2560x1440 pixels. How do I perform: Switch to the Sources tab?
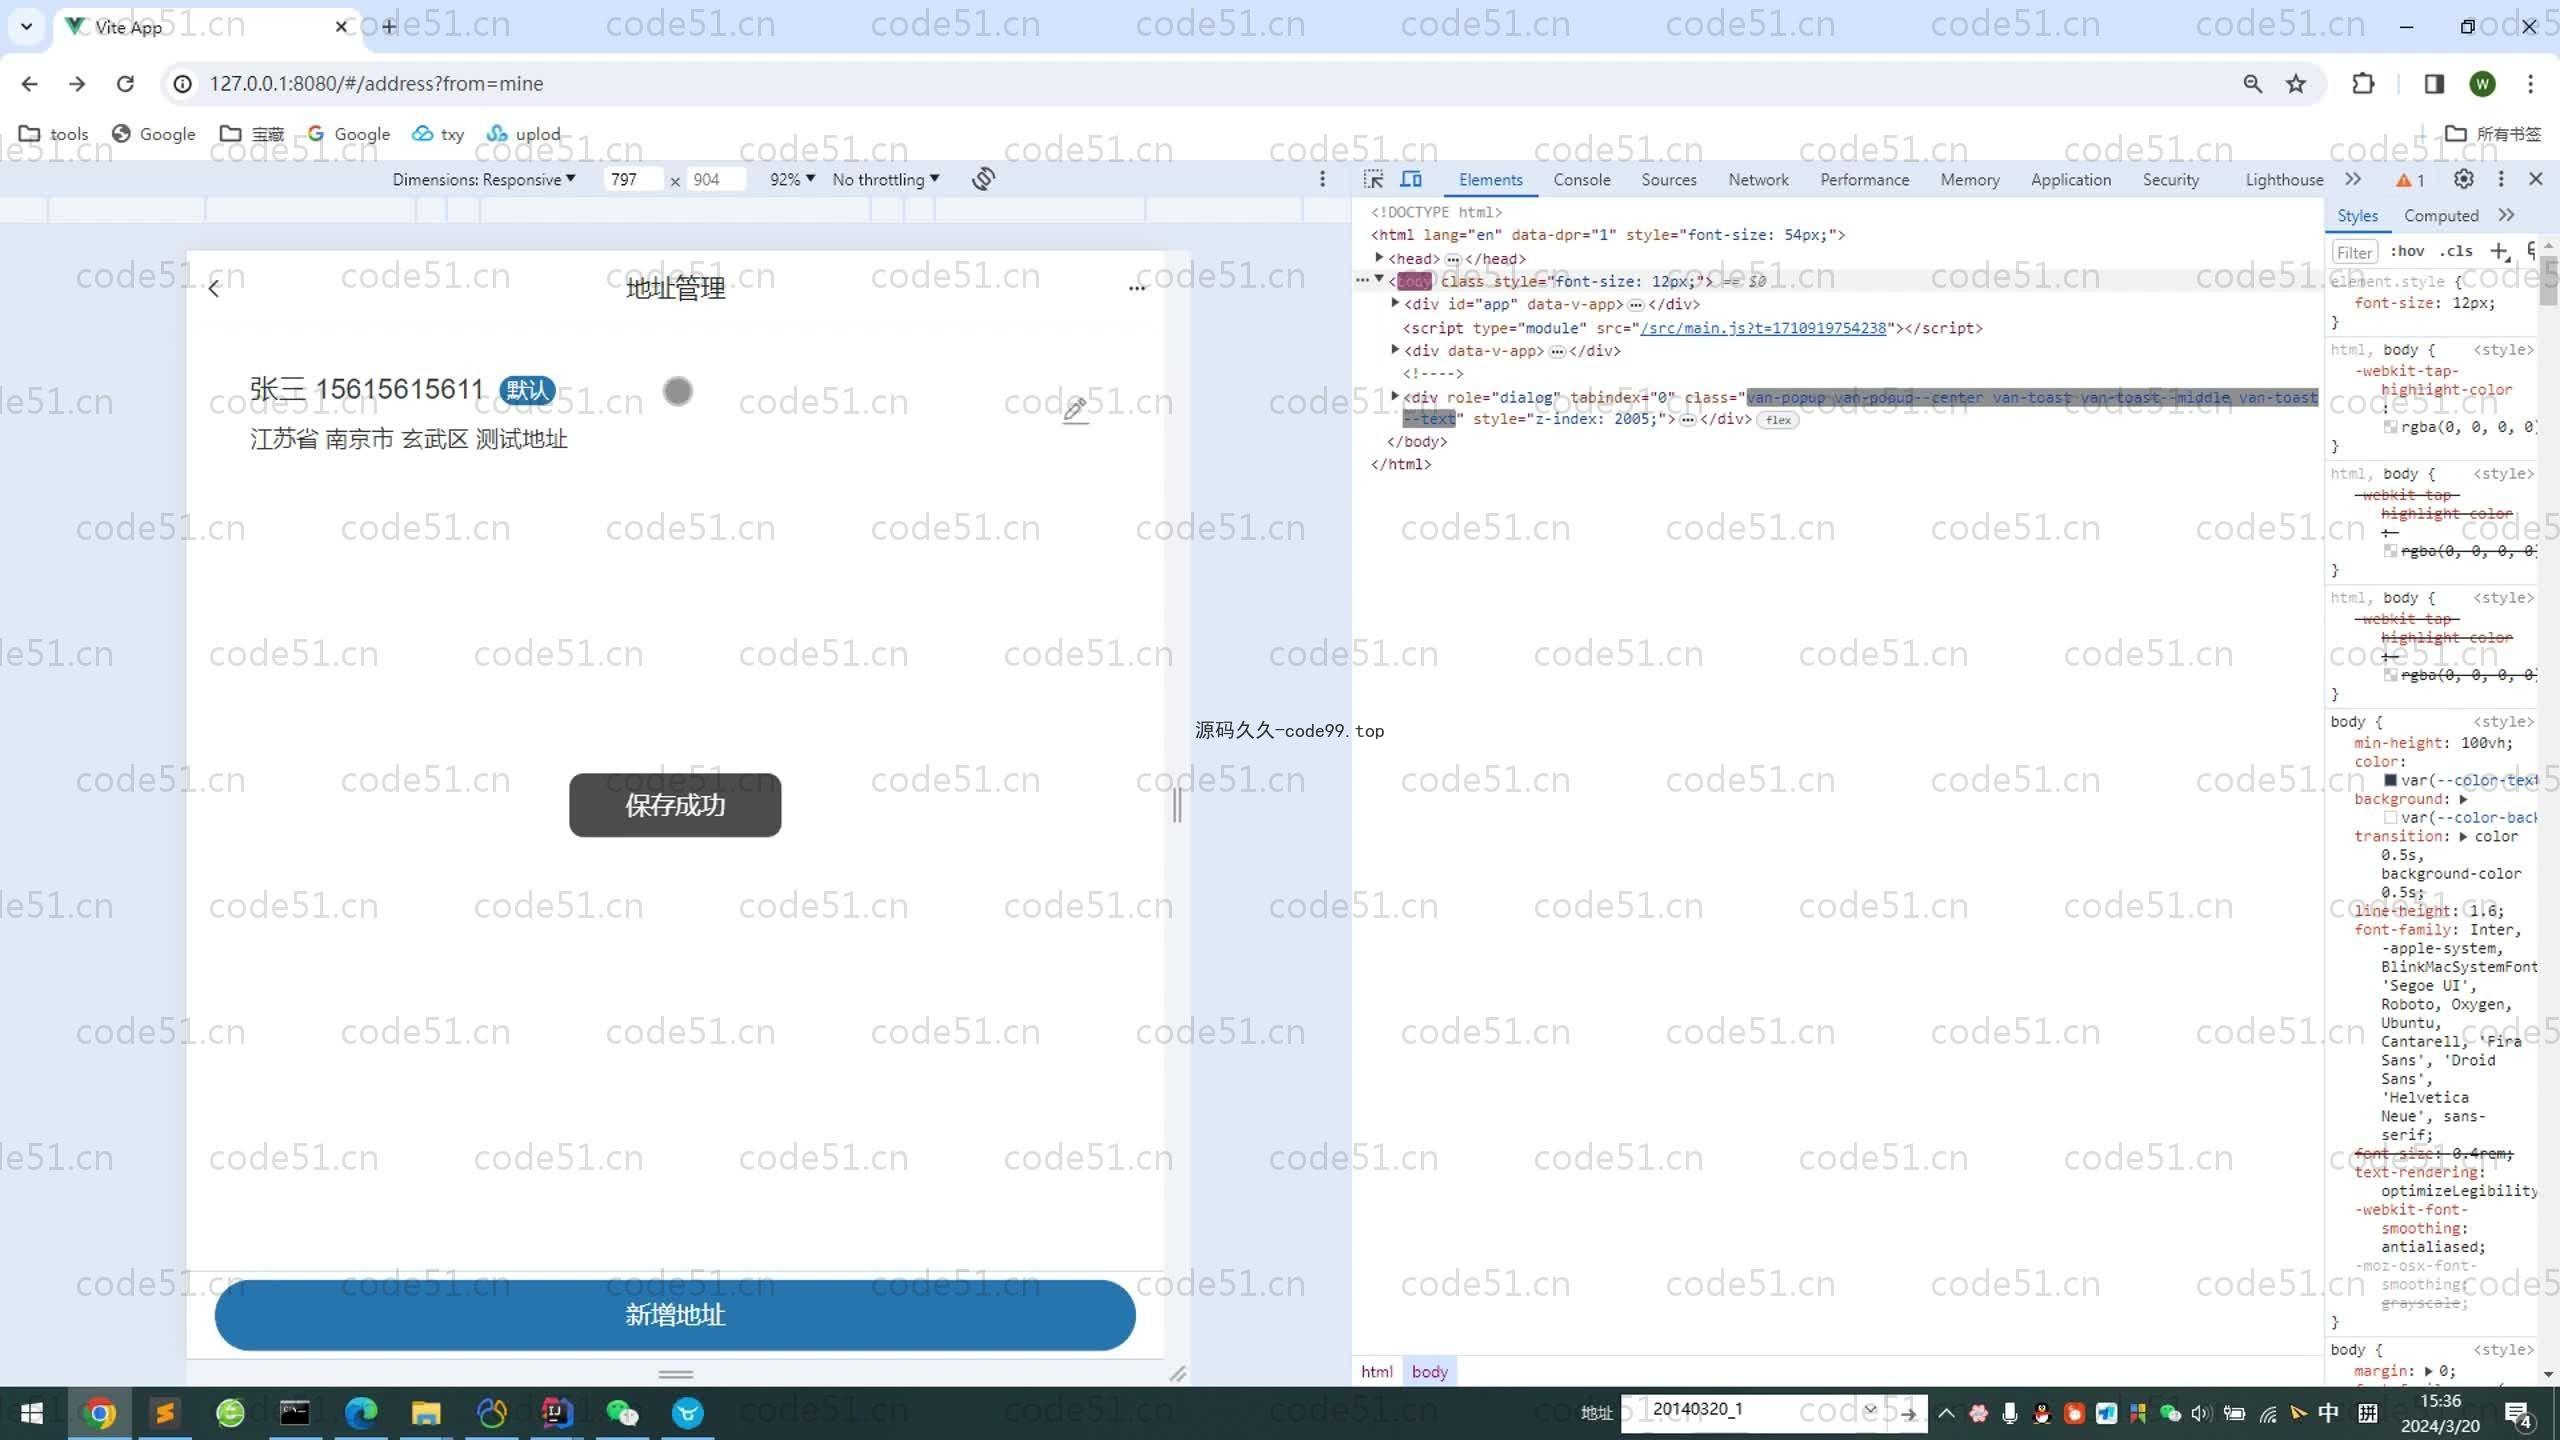click(1668, 180)
